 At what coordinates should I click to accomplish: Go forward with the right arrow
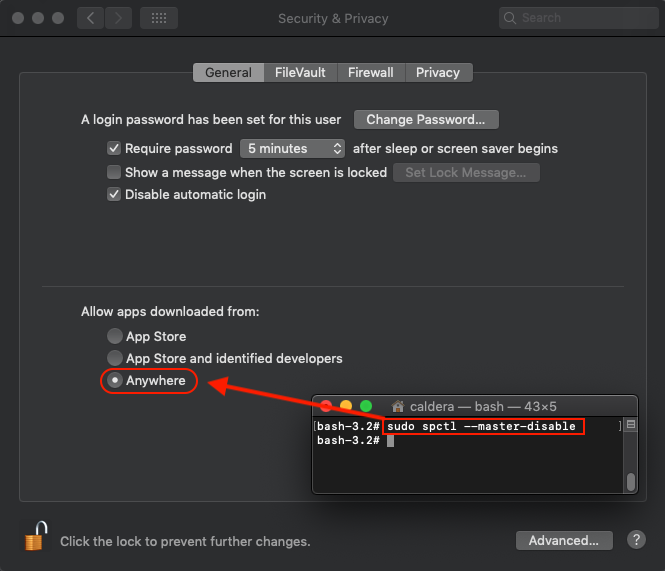(x=118, y=18)
